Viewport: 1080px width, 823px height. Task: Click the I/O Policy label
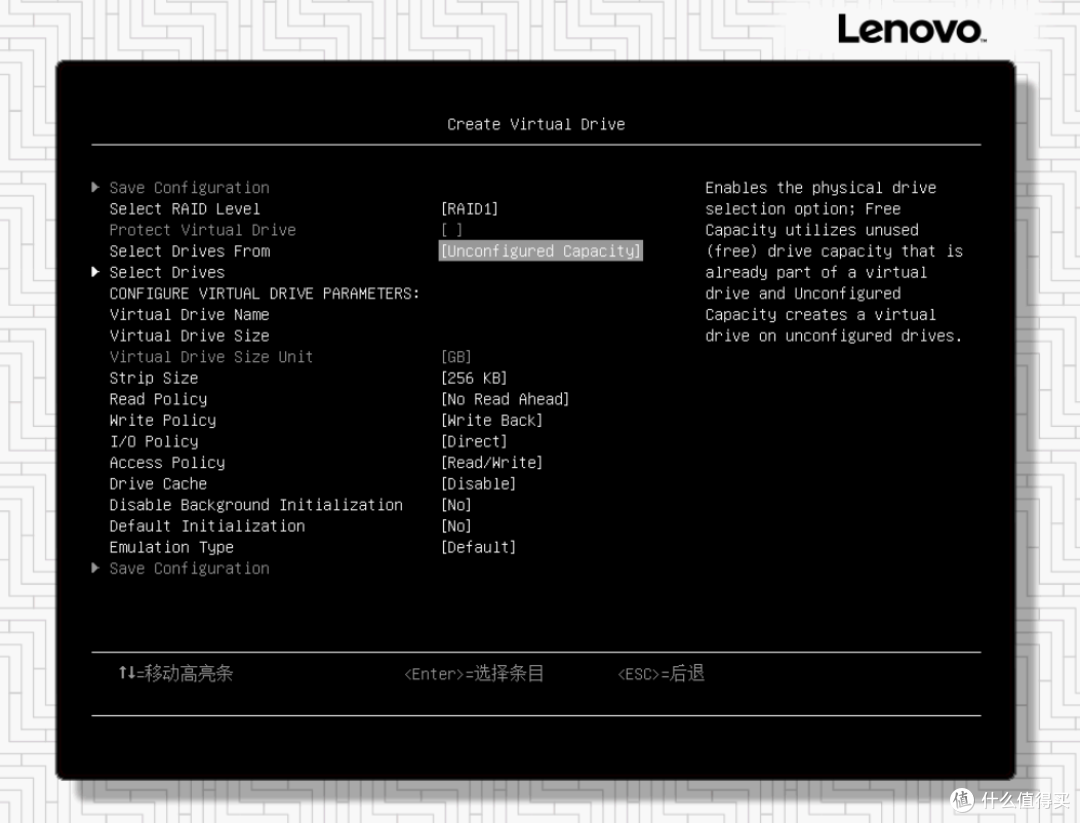pyautogui.click(x=154, y=441)
